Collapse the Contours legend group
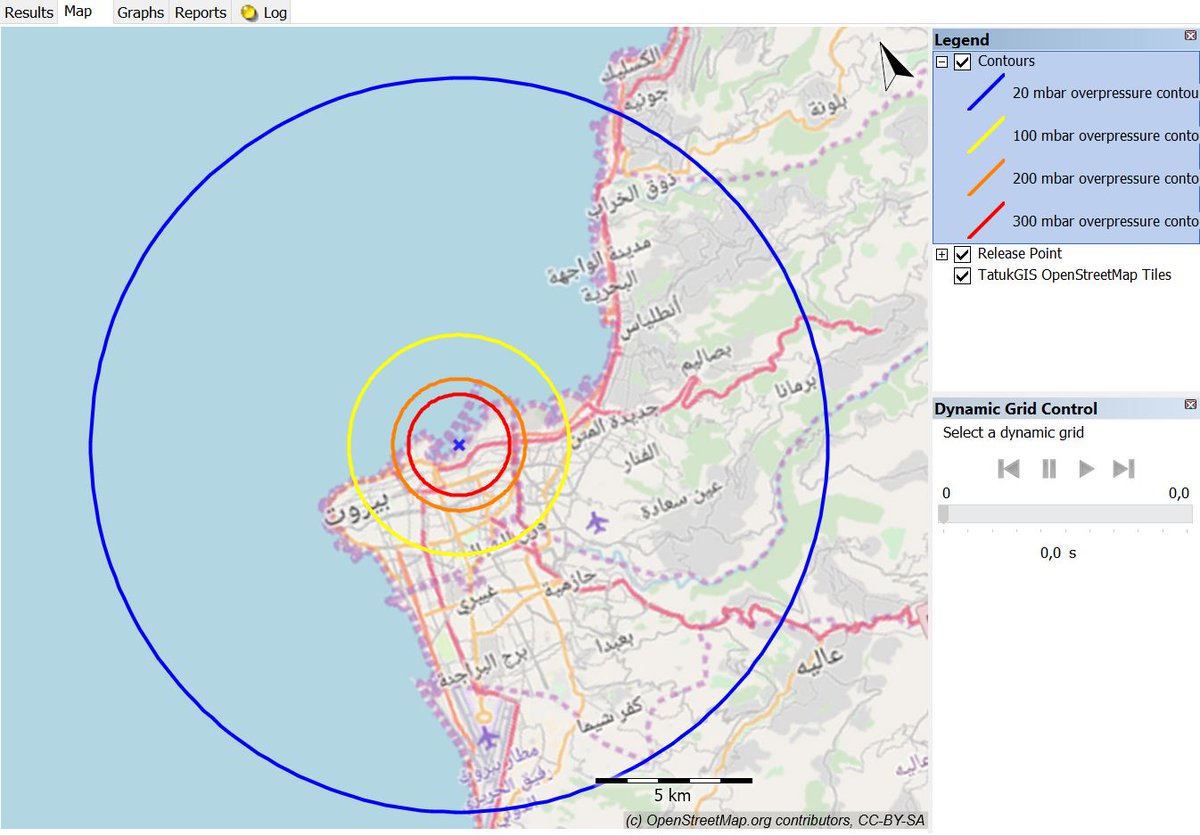The height and width of the screenshot is (836, 1200). tap(941, 62)
